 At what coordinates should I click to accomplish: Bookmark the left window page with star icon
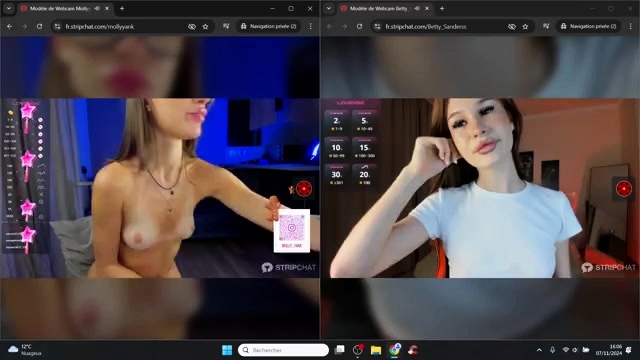(x=205, y=27)
